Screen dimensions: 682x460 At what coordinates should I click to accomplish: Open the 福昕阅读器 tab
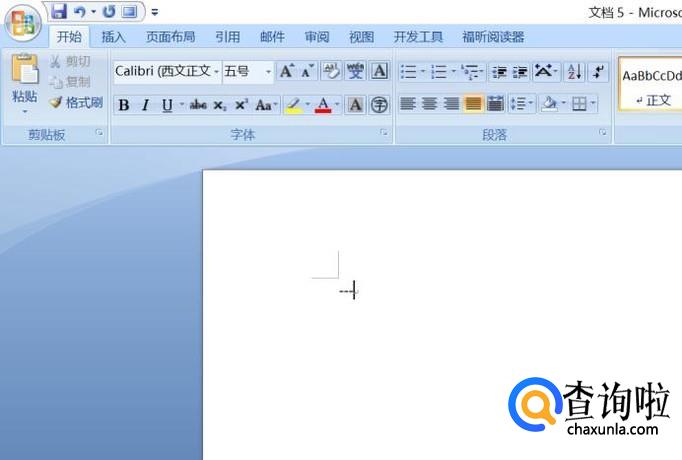click(x=493, y=37)
